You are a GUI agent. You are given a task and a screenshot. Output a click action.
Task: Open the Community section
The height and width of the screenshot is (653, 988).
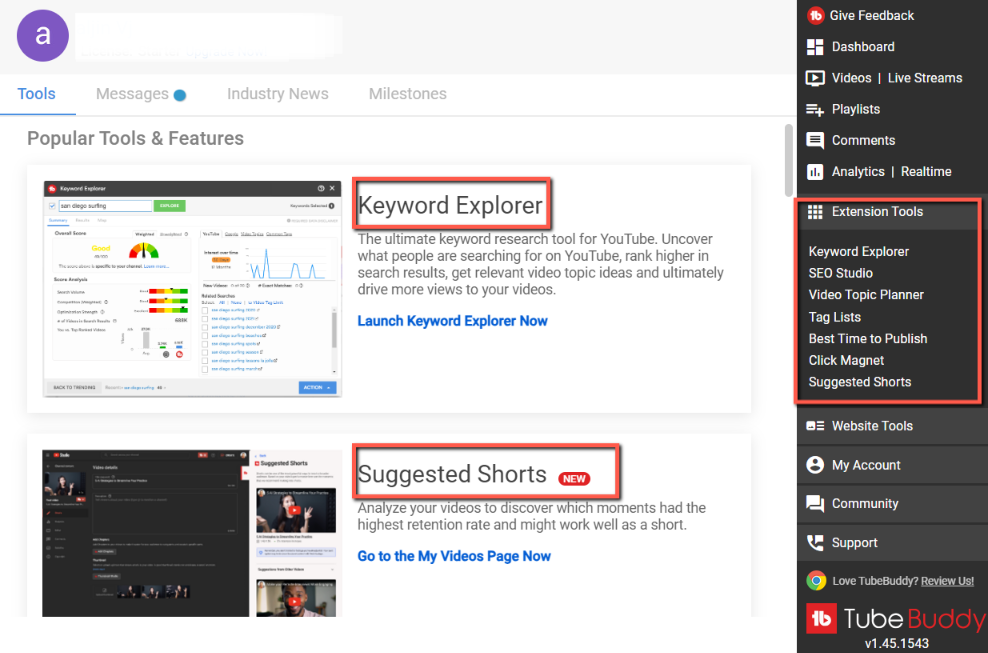click(x=866, y=503)
